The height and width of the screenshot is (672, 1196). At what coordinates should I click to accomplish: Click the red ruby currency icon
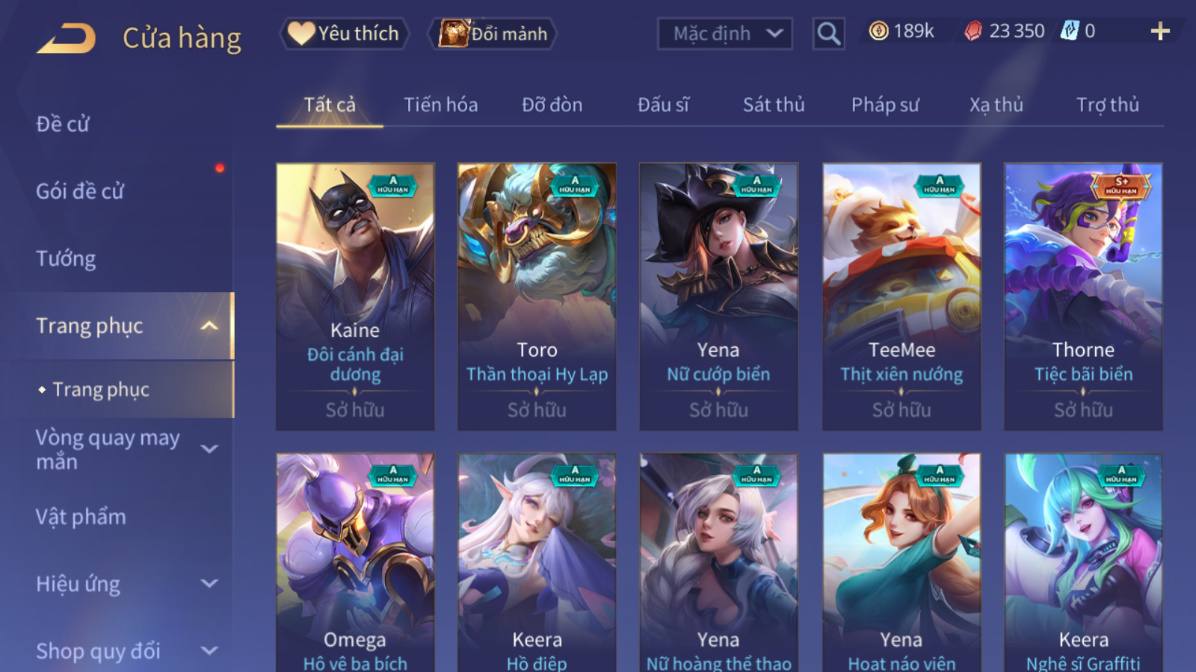(x=973, y=31)
